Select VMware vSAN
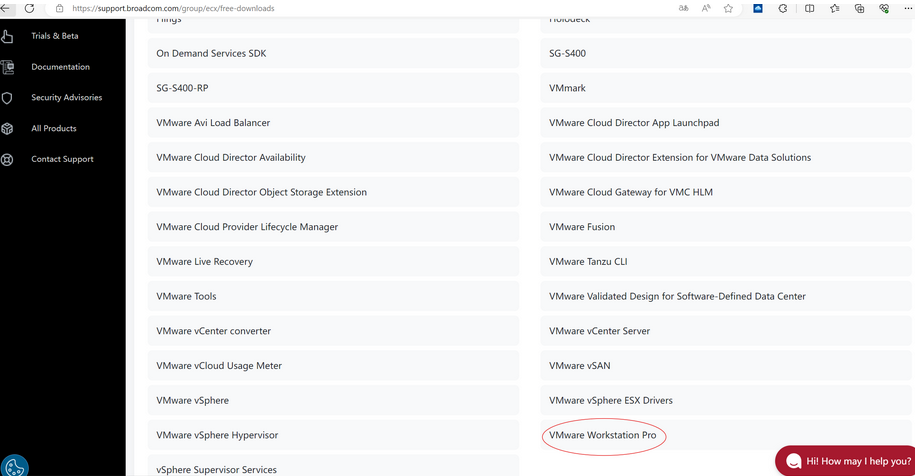Viewport: 915px width, 476px height. (727, 366)
